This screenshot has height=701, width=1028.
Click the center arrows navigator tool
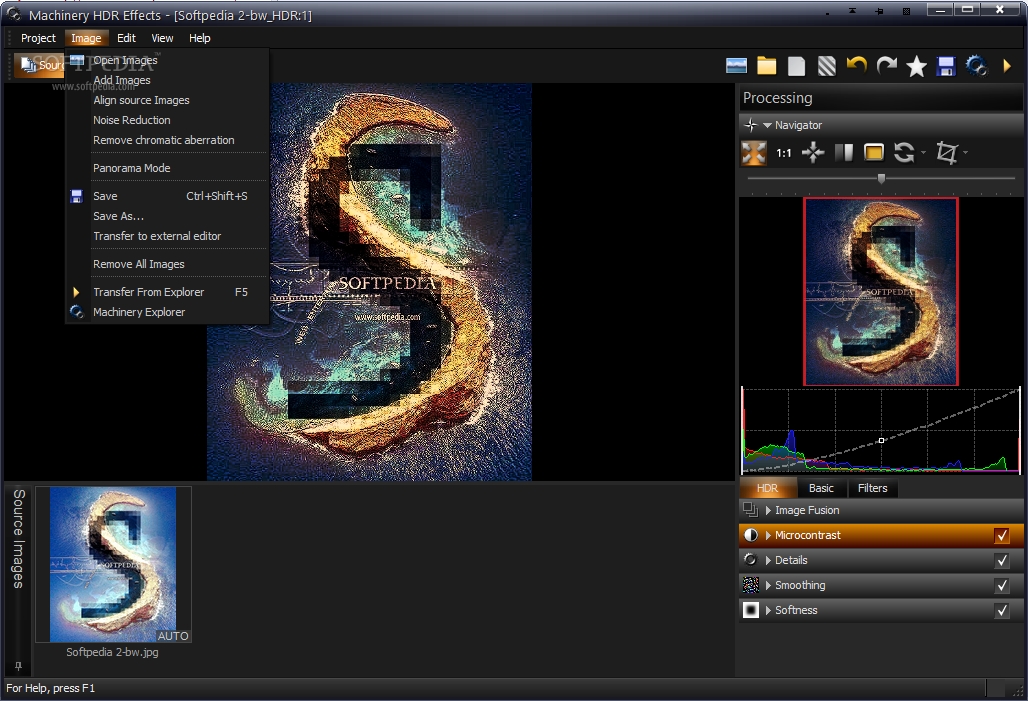pyautogui.click(x=813, y=153)
